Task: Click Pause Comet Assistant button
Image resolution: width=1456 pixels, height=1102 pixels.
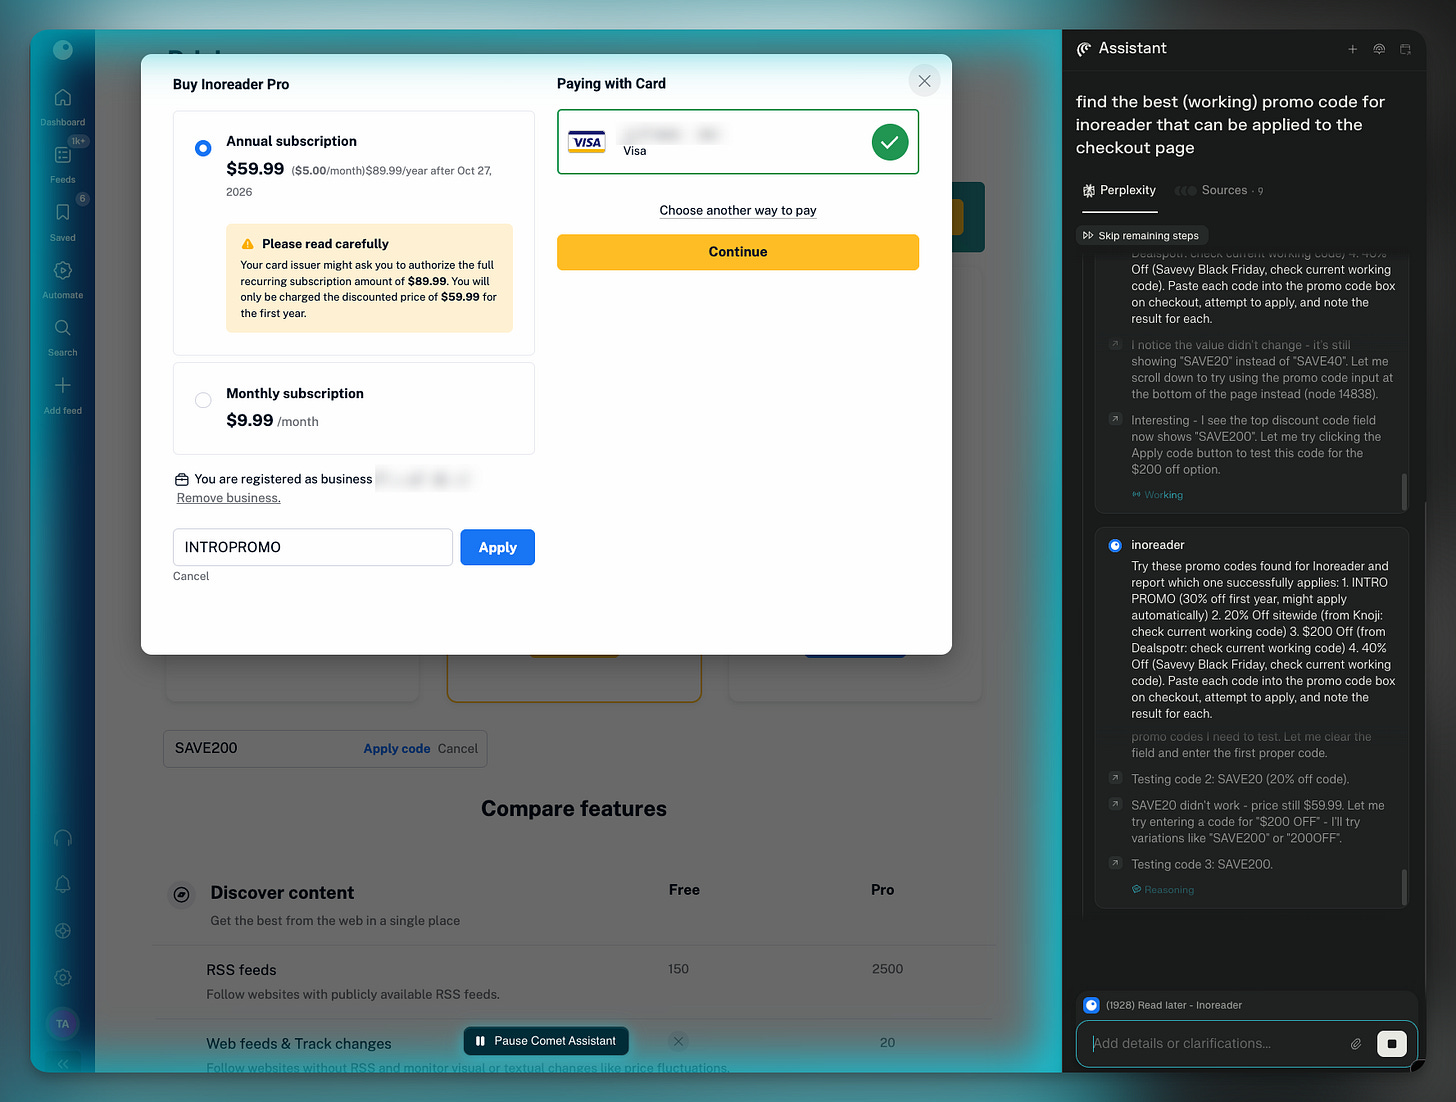Action: (546, 1041)
